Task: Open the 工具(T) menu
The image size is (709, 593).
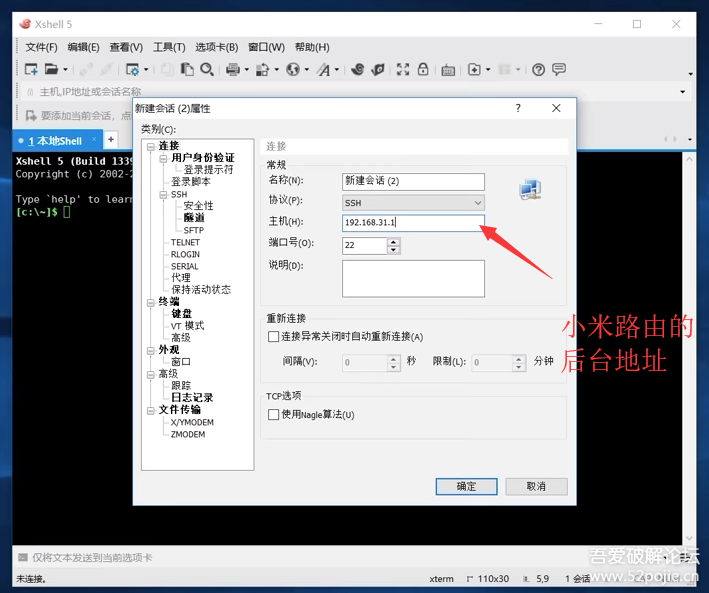Action: click(169, 47)
